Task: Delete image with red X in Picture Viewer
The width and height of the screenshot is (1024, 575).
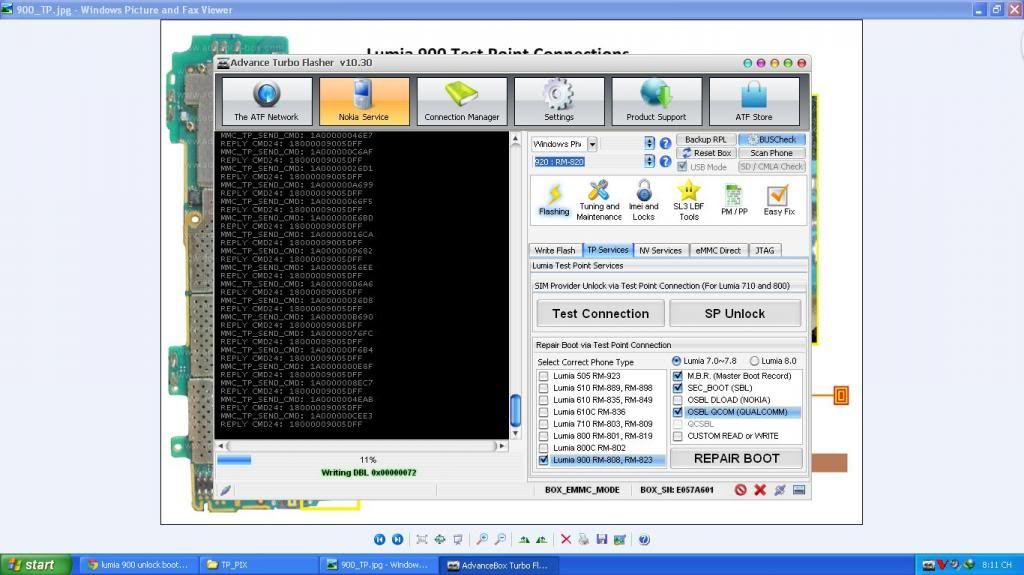Action: pyautogui.click(x=566, y=539)
